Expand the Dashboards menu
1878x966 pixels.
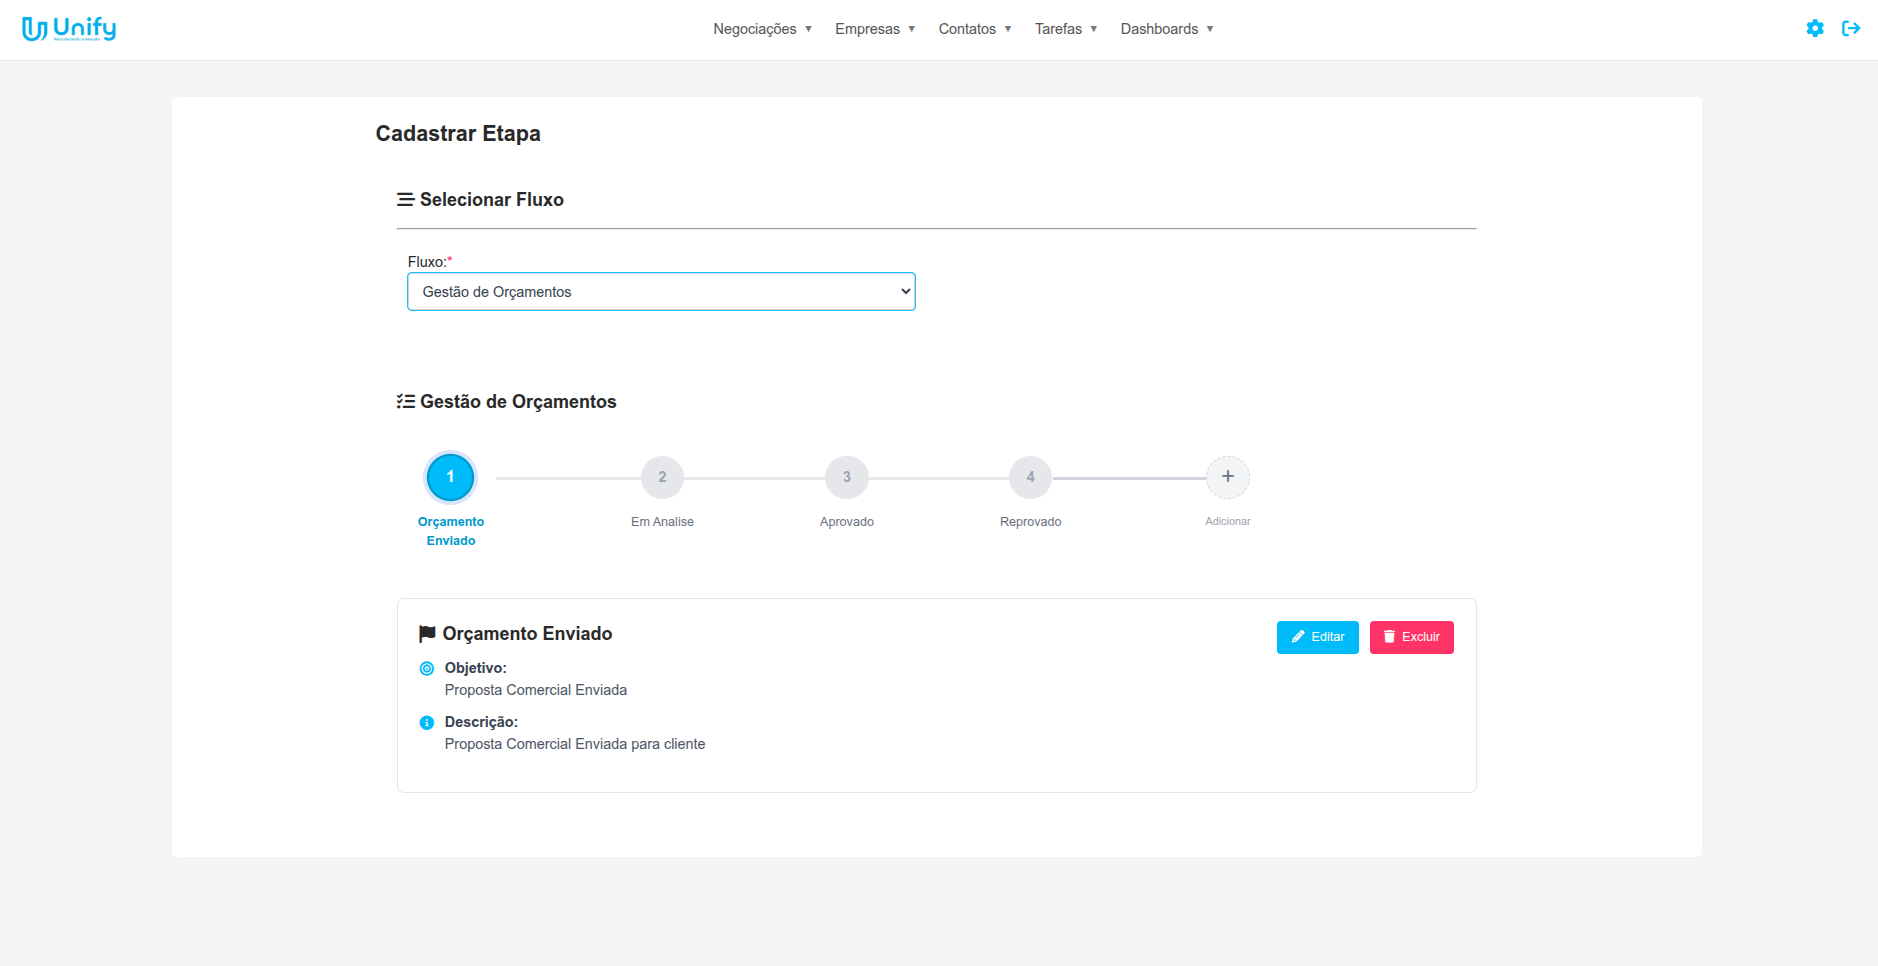(1166, 29)
